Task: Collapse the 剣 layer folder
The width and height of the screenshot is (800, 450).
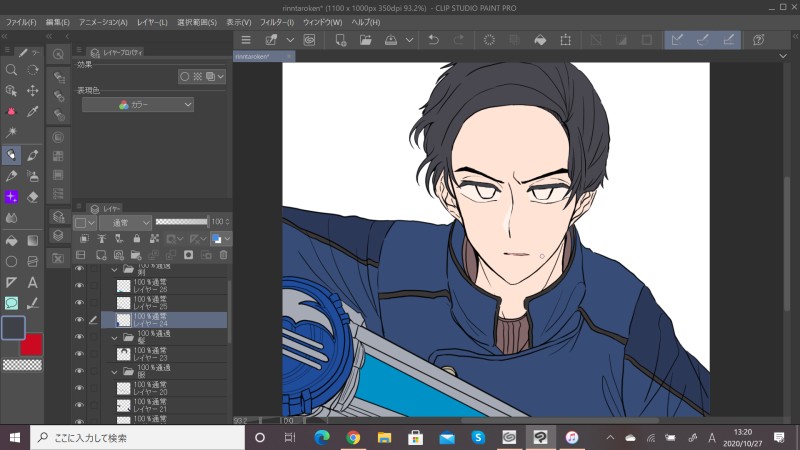Action: coord(114,269)
